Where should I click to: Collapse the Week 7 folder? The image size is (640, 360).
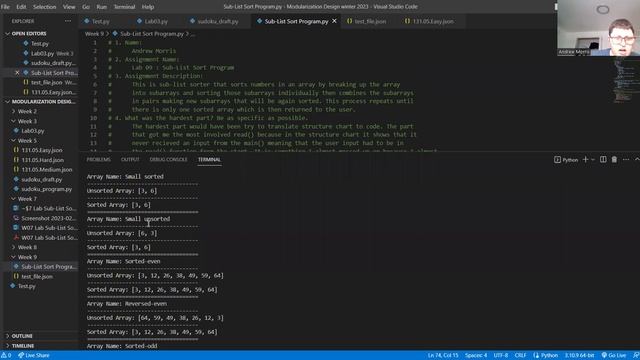[x=27, y=199]
